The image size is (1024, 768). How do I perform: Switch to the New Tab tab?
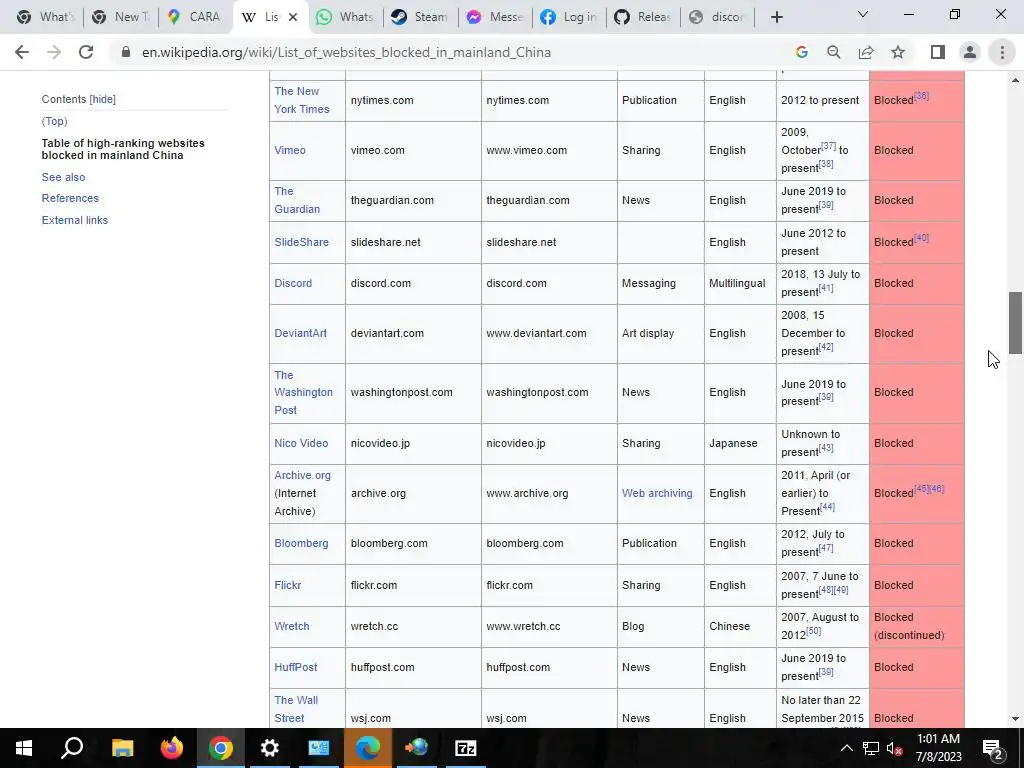120,17
